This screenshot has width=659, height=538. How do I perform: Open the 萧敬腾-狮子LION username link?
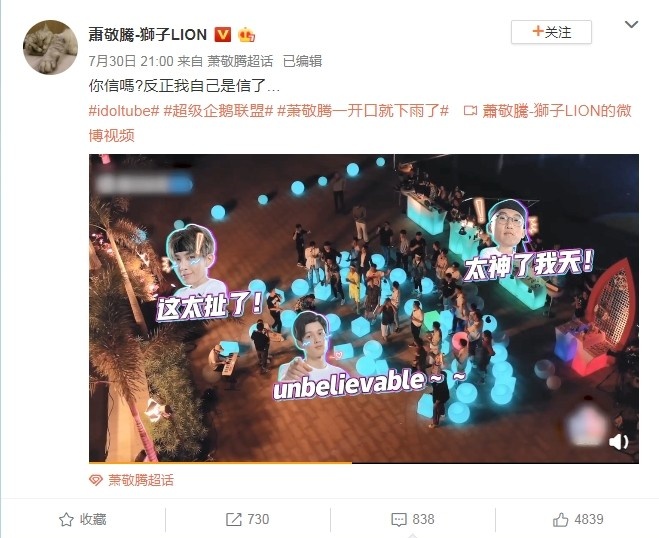(148, 34)
